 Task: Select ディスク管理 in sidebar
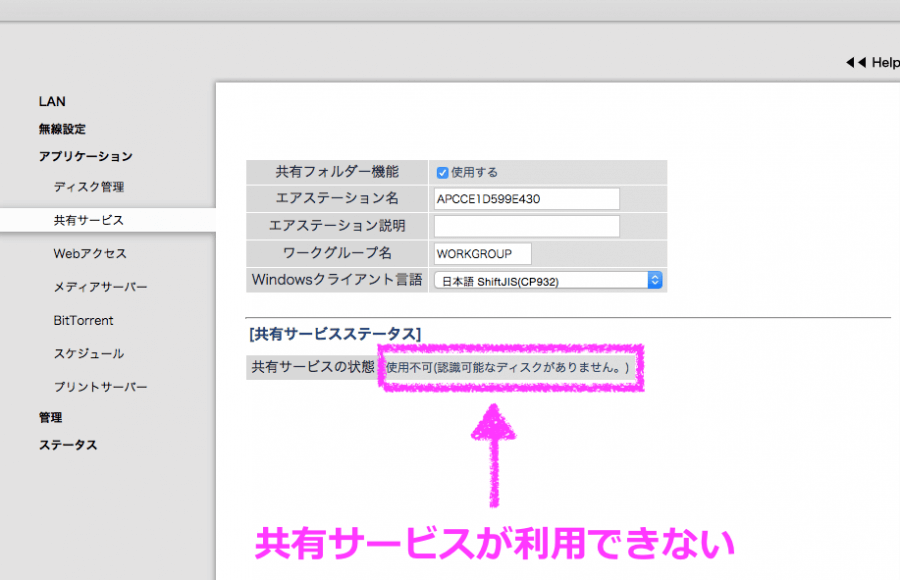click(x=89, y=187)
